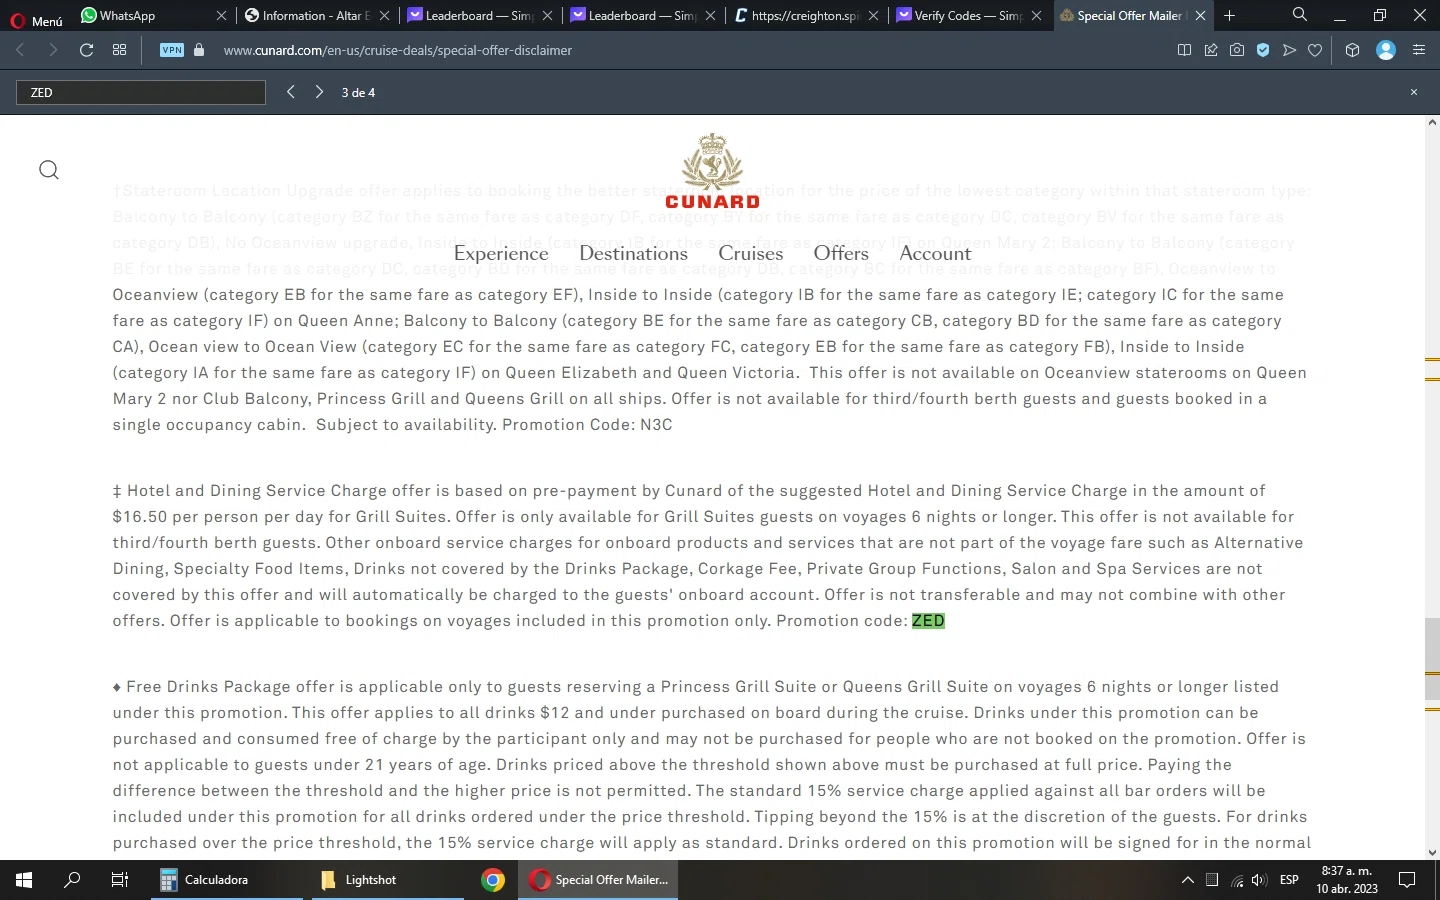
Task: Take a snapshot with camera icon
Action: pyautogui.click(x=1237, y=50)
